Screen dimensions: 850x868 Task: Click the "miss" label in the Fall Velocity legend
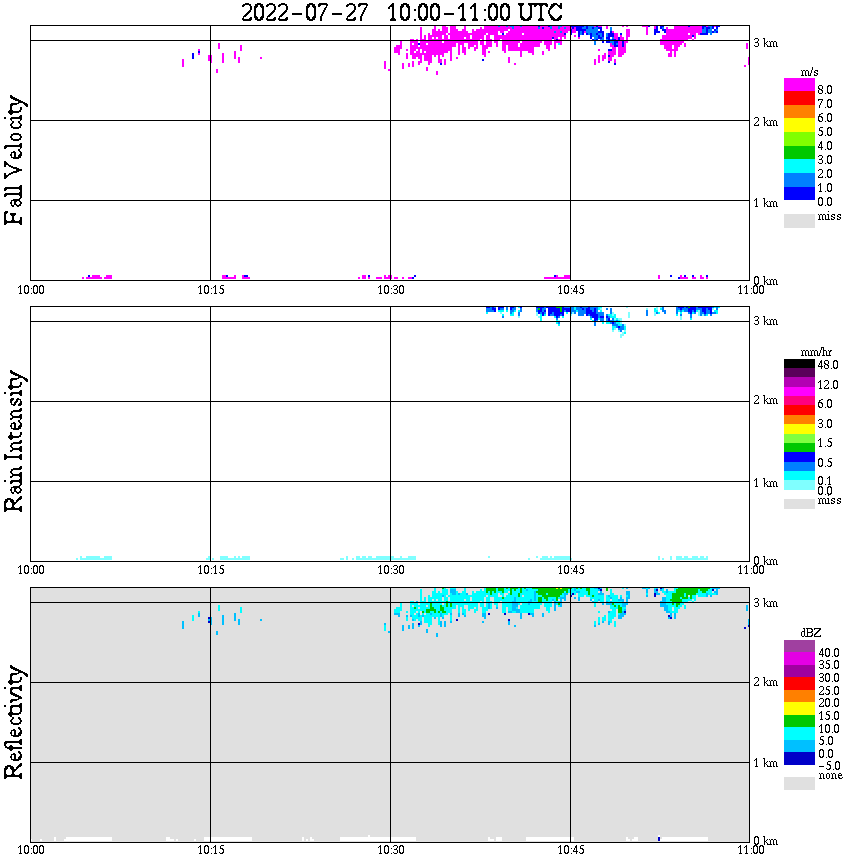[x=829, y=216]
